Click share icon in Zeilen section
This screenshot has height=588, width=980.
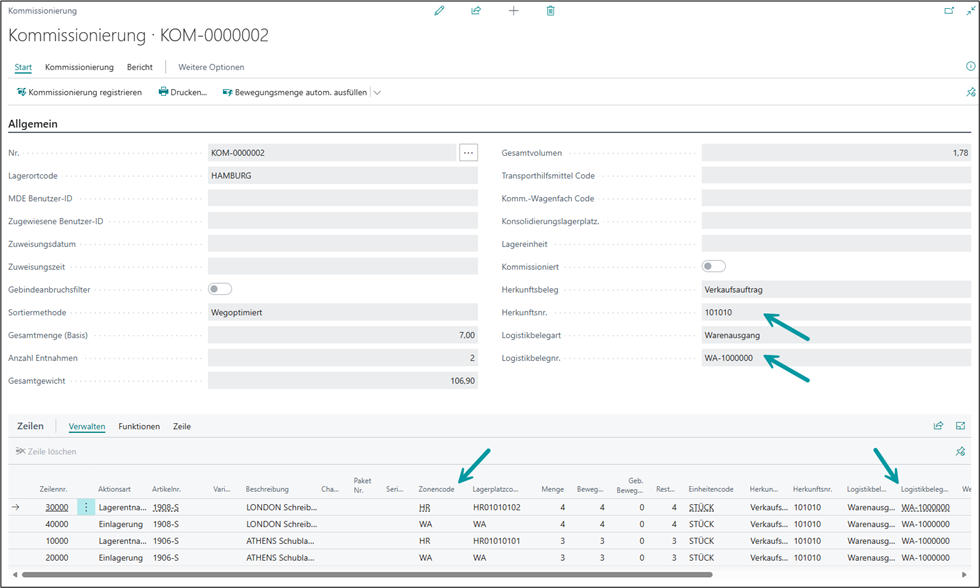pyautogui.click(x=938, y=426)
